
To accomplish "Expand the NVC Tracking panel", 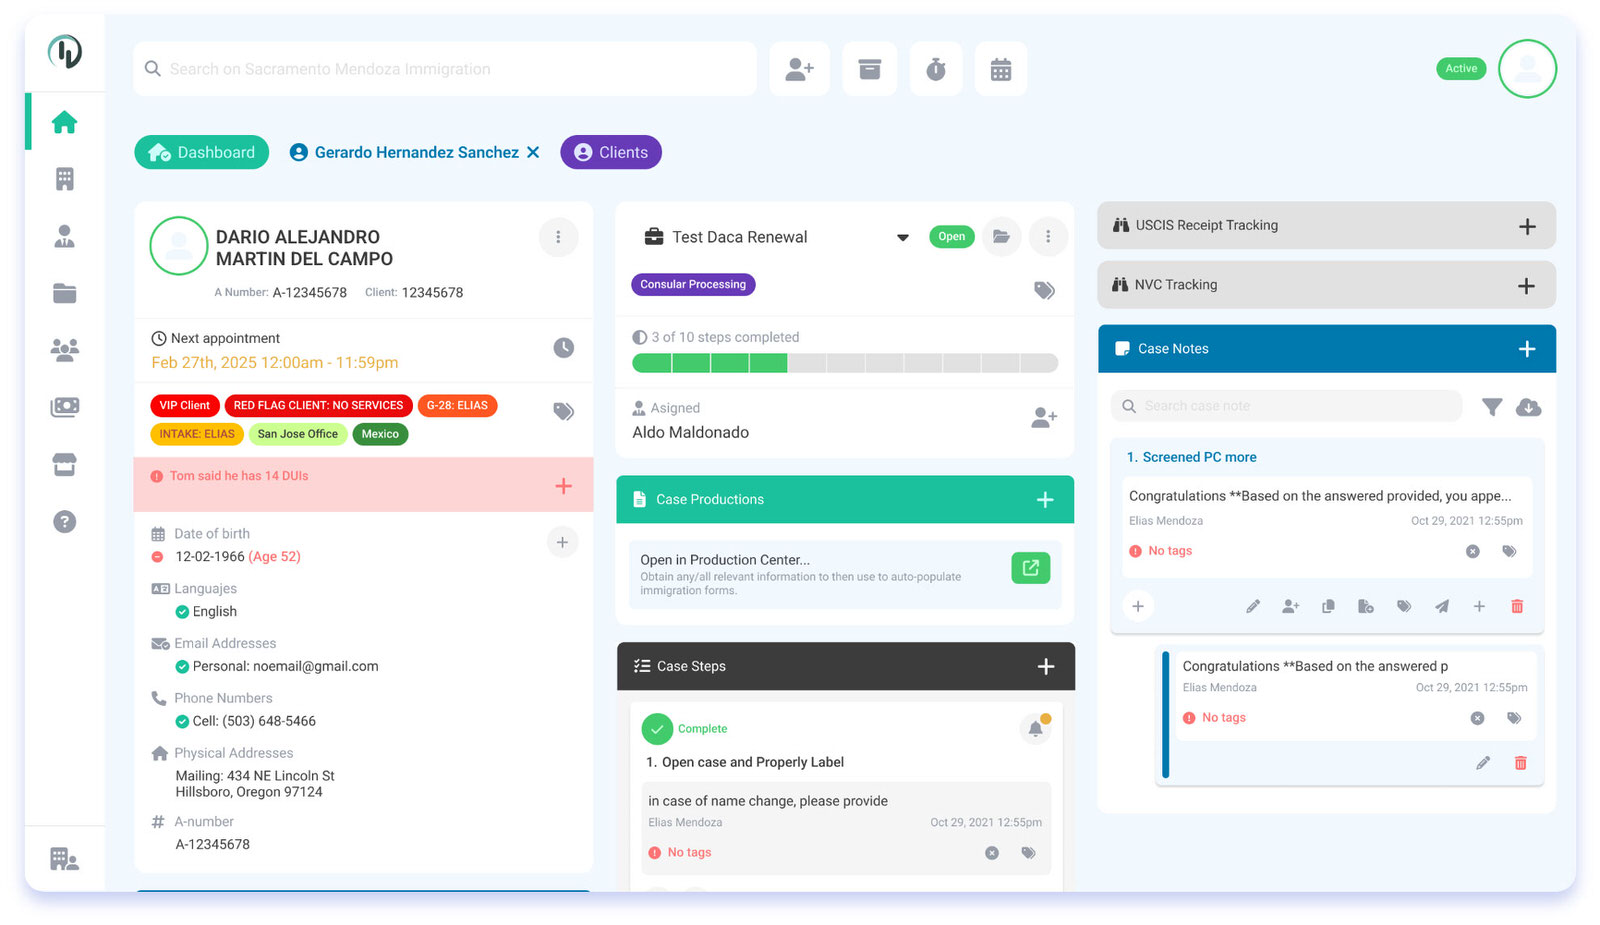I will point(1526,286).
